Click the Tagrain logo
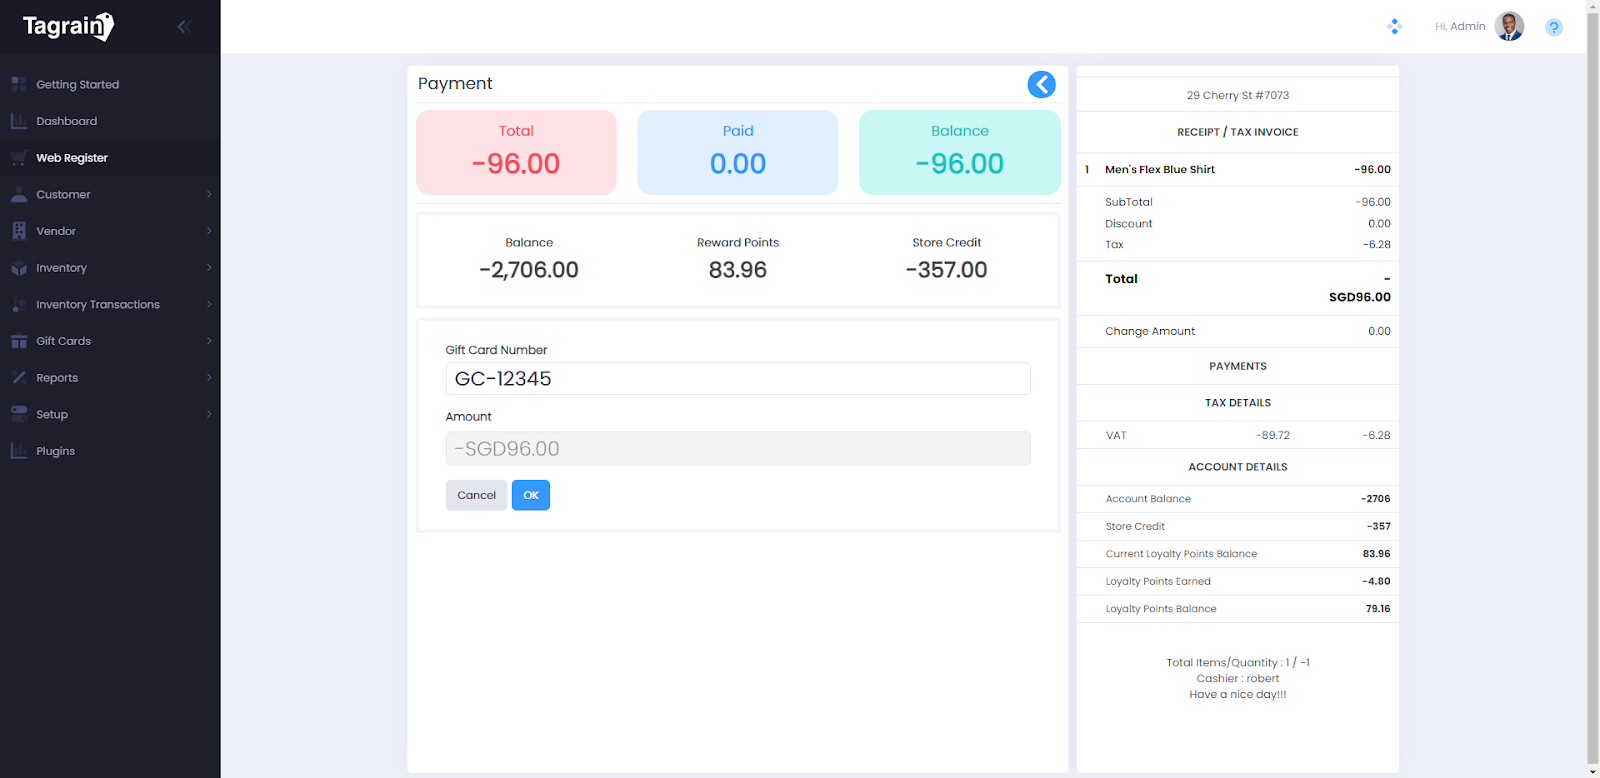The image size is (1600, 778). tap(68, 26)
